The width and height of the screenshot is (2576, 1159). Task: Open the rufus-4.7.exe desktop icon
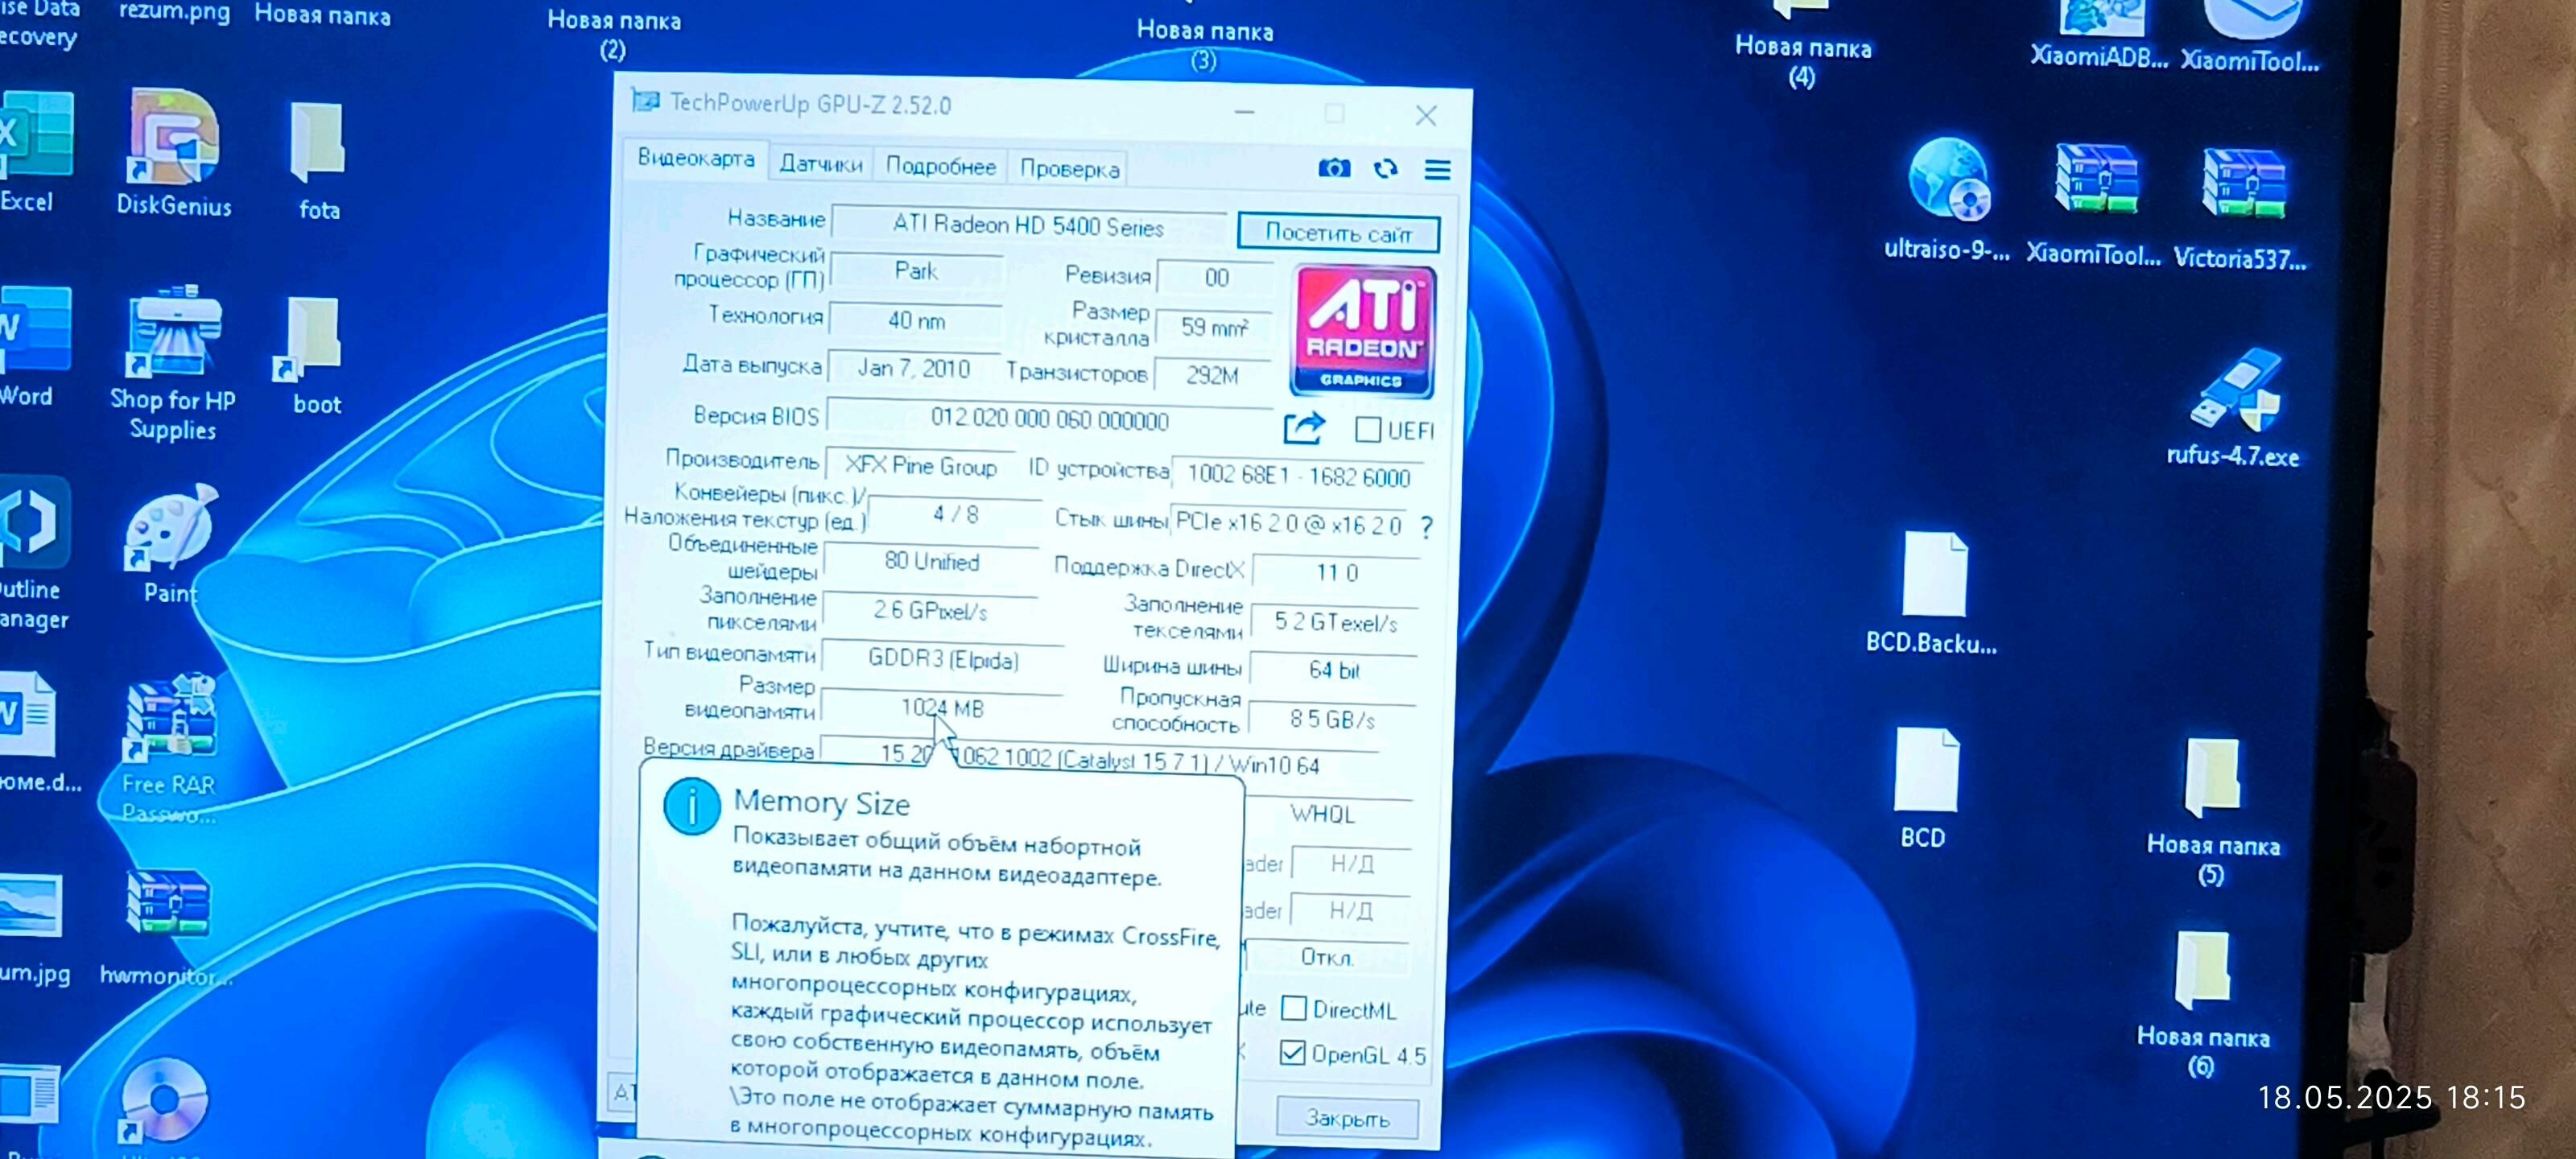pos(2235,391)
